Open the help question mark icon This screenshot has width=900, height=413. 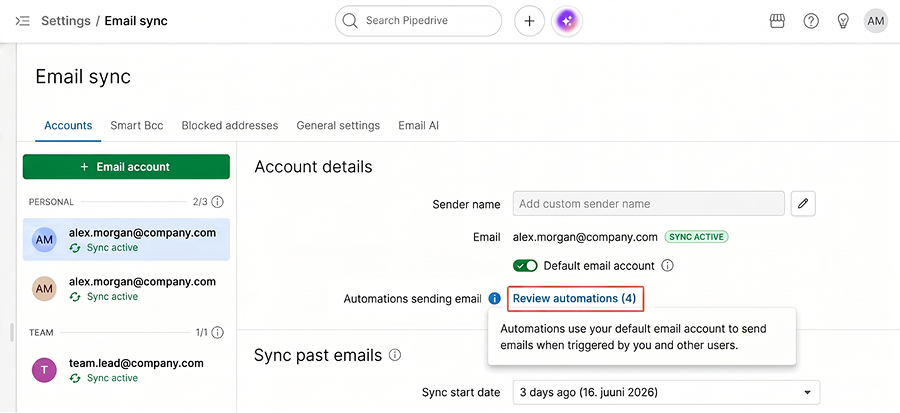(x=810, y=21)
